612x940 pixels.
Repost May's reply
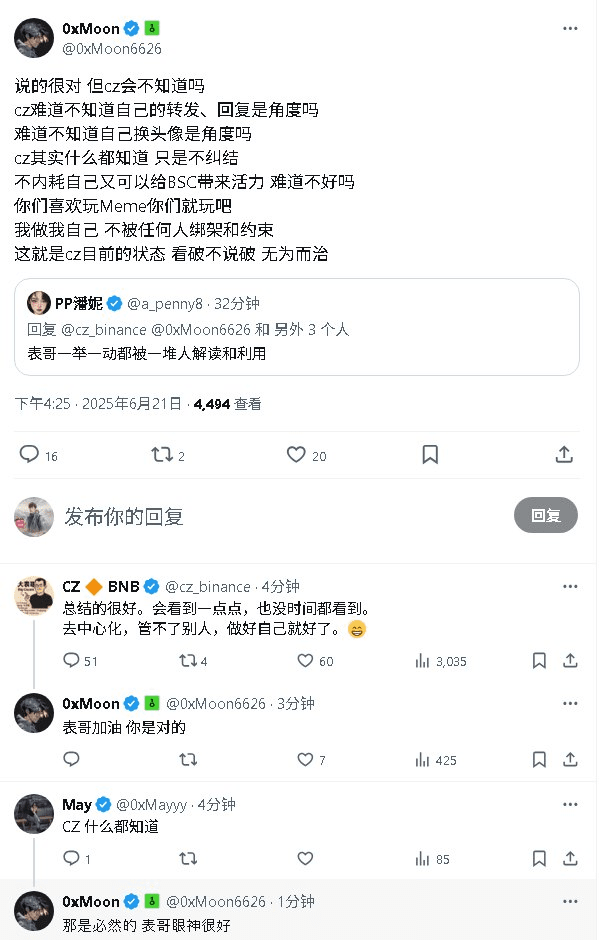coord(187,858)
